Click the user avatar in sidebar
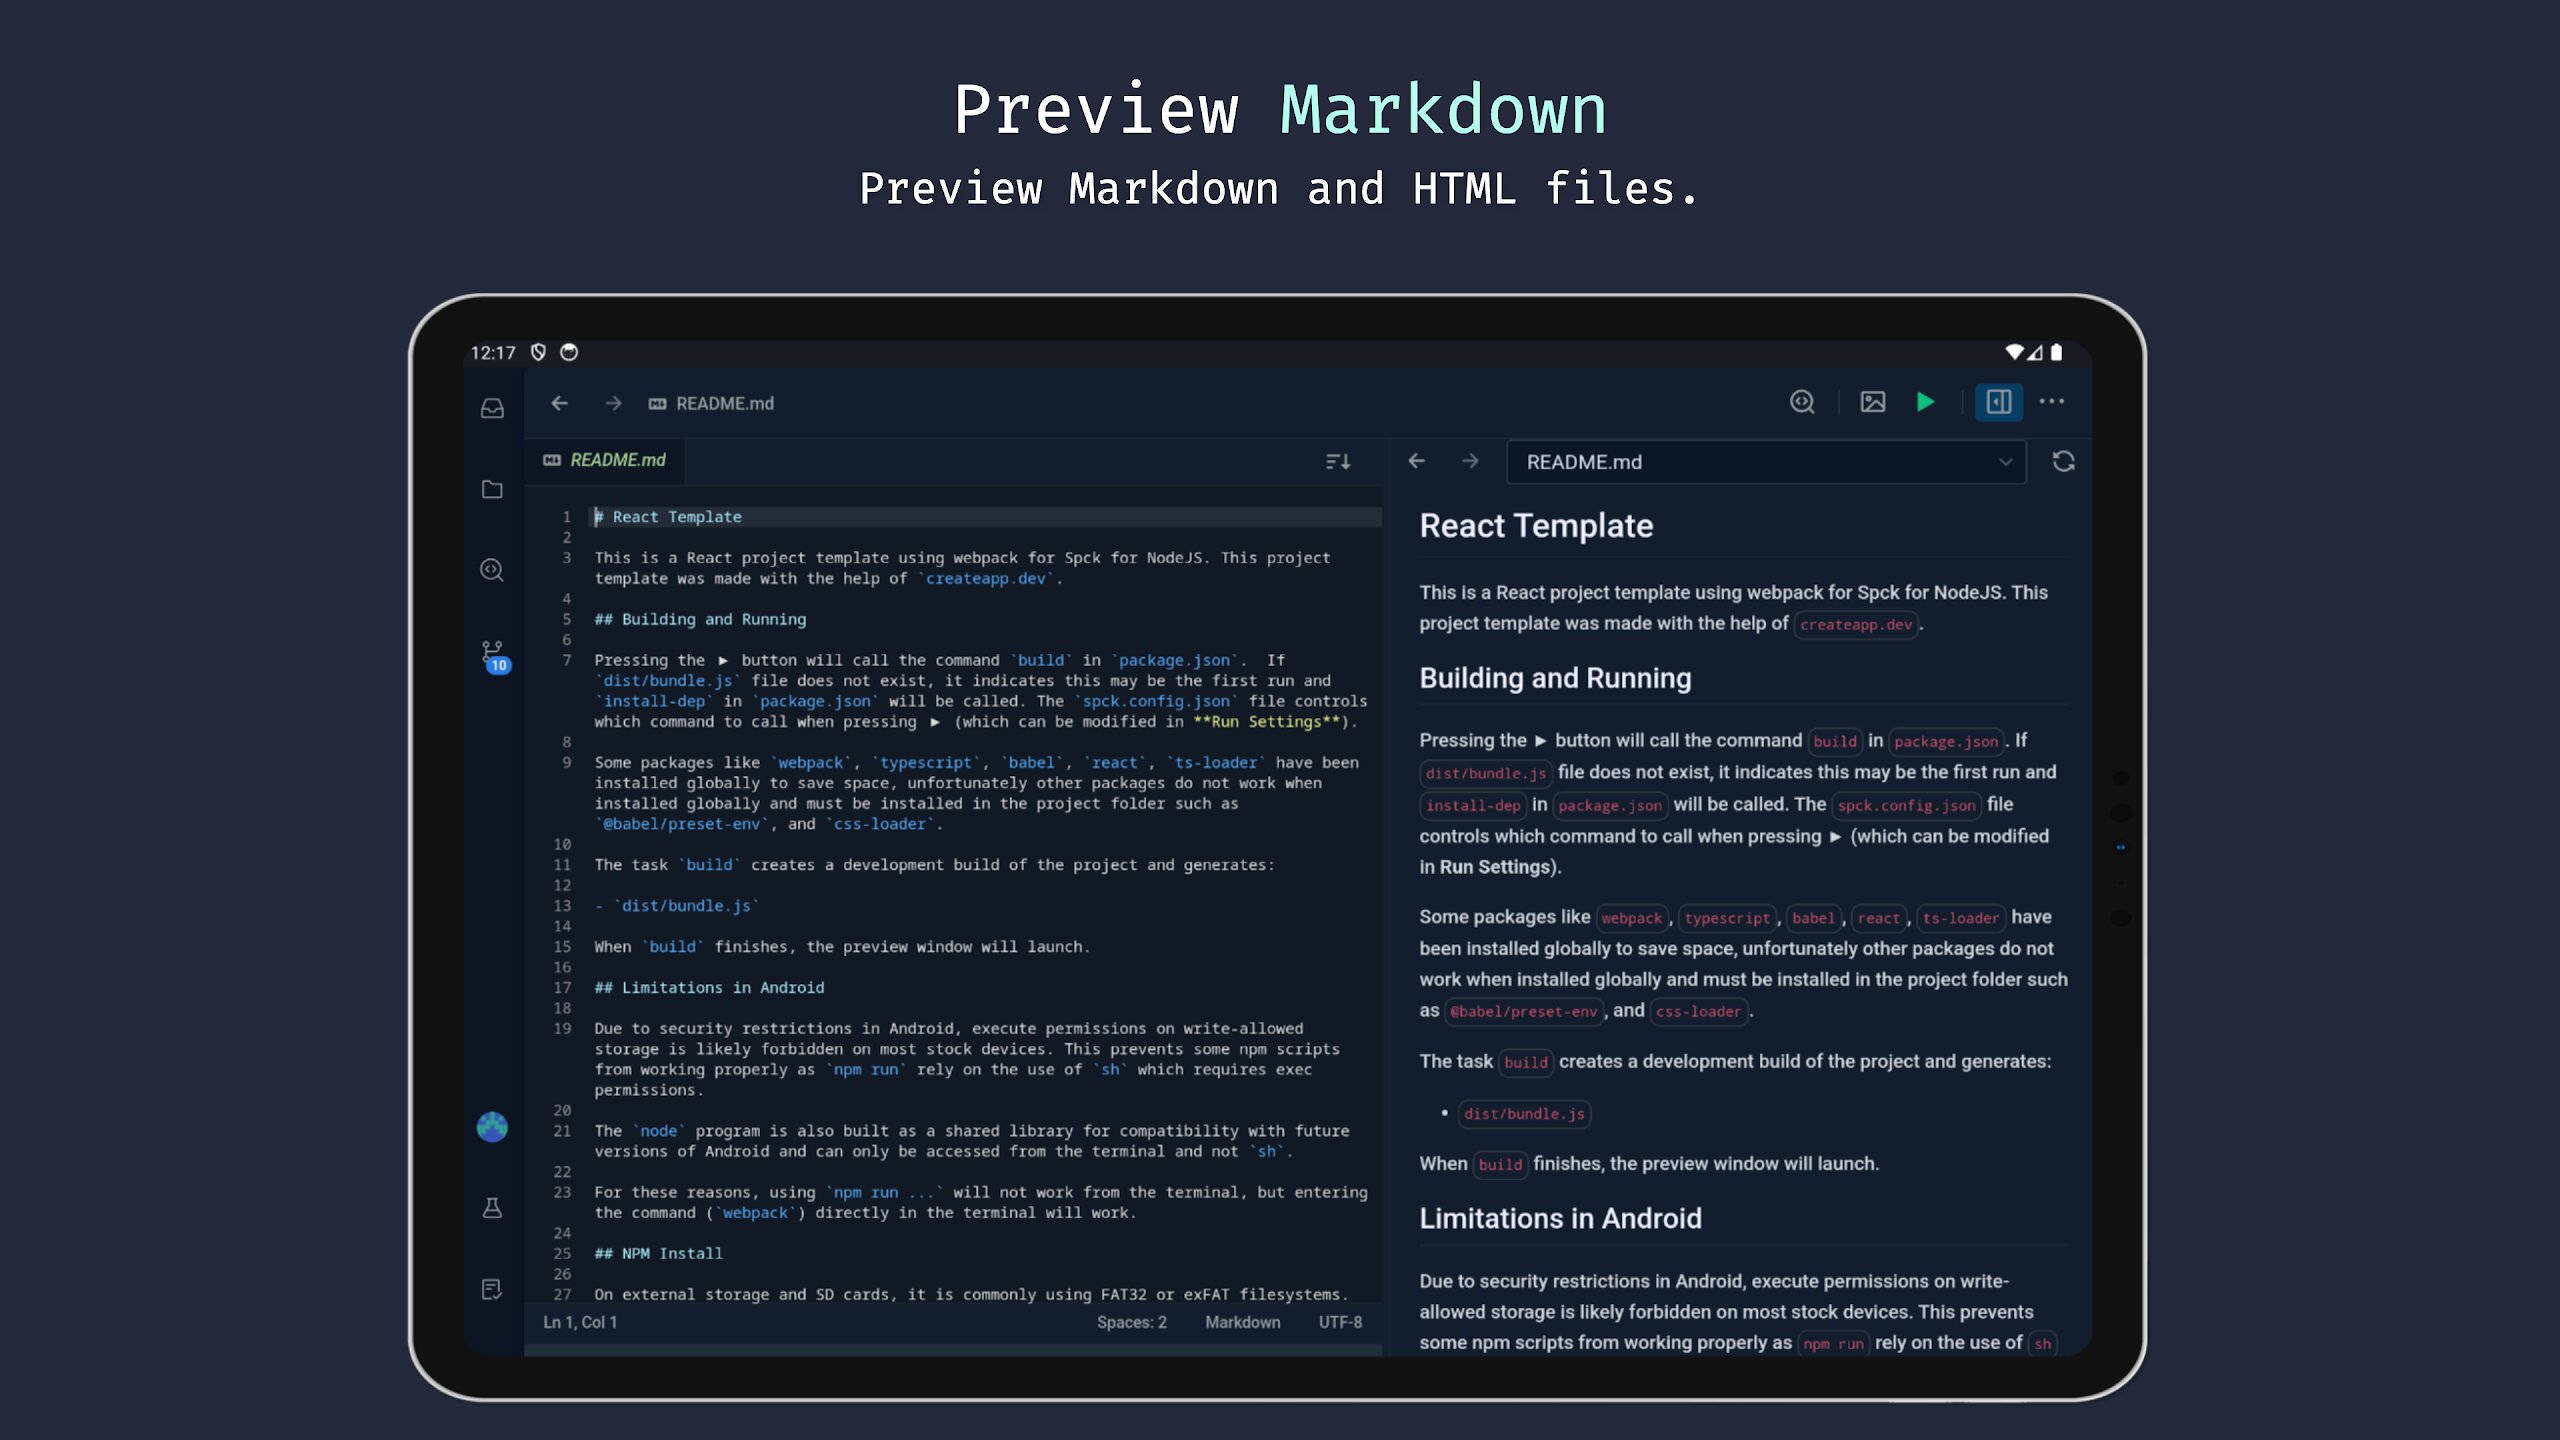The height and width of the screenshot is (1440, 2560). (x=492, y=1127)
